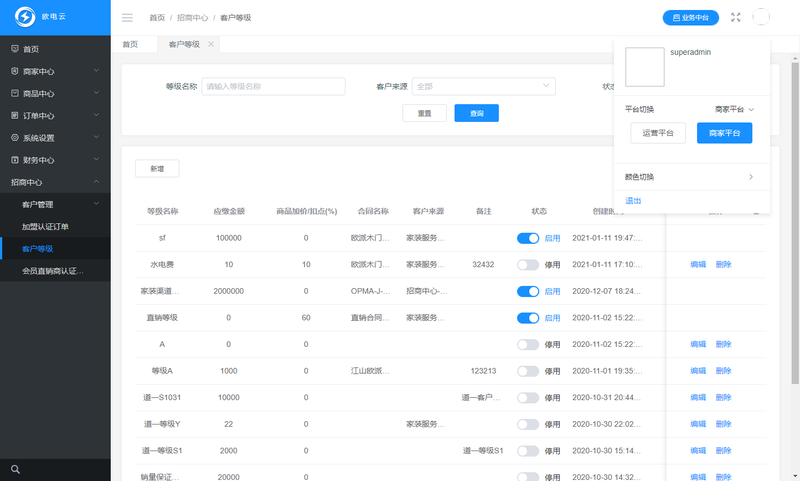Focus the 等级名称 input field
Image resolution: width=800 pixels, height=481 pixels.
point(273,86)
